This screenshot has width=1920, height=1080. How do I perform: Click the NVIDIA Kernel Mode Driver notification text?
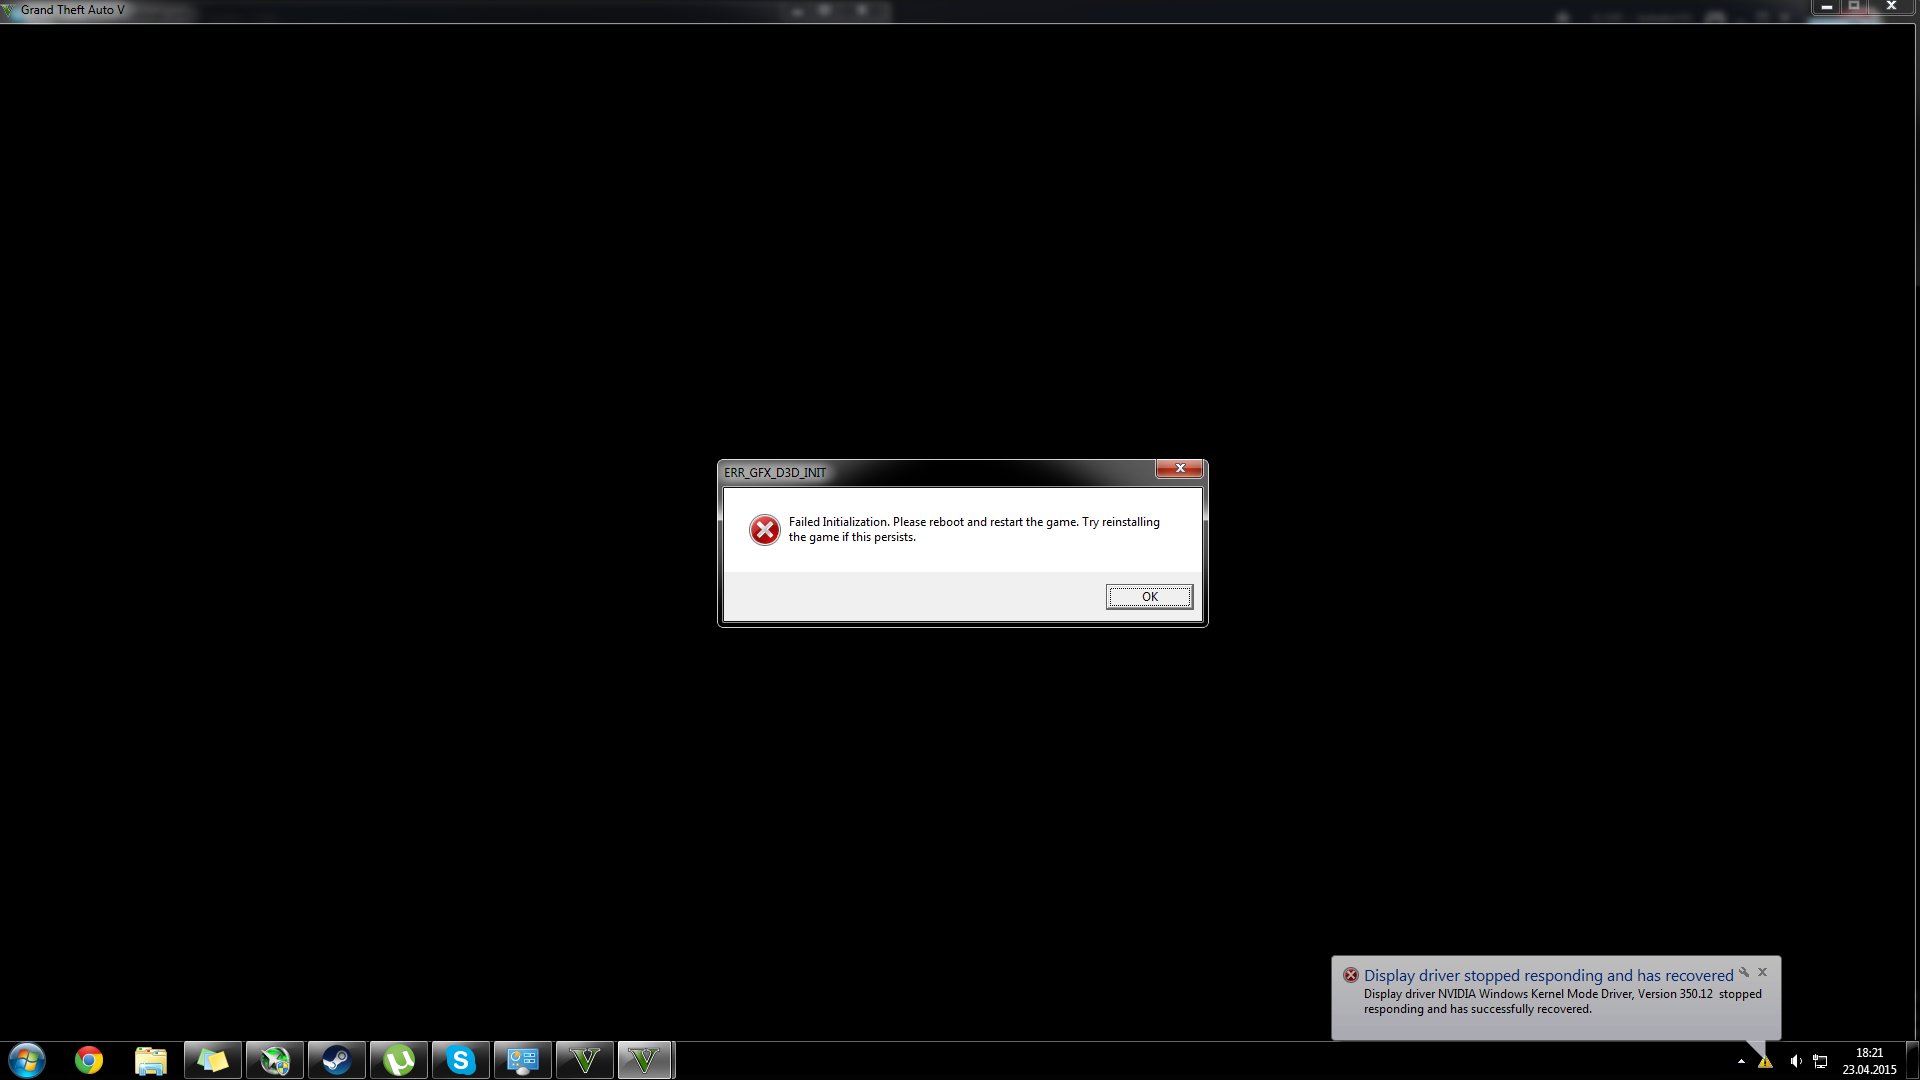point(1562,1001)
